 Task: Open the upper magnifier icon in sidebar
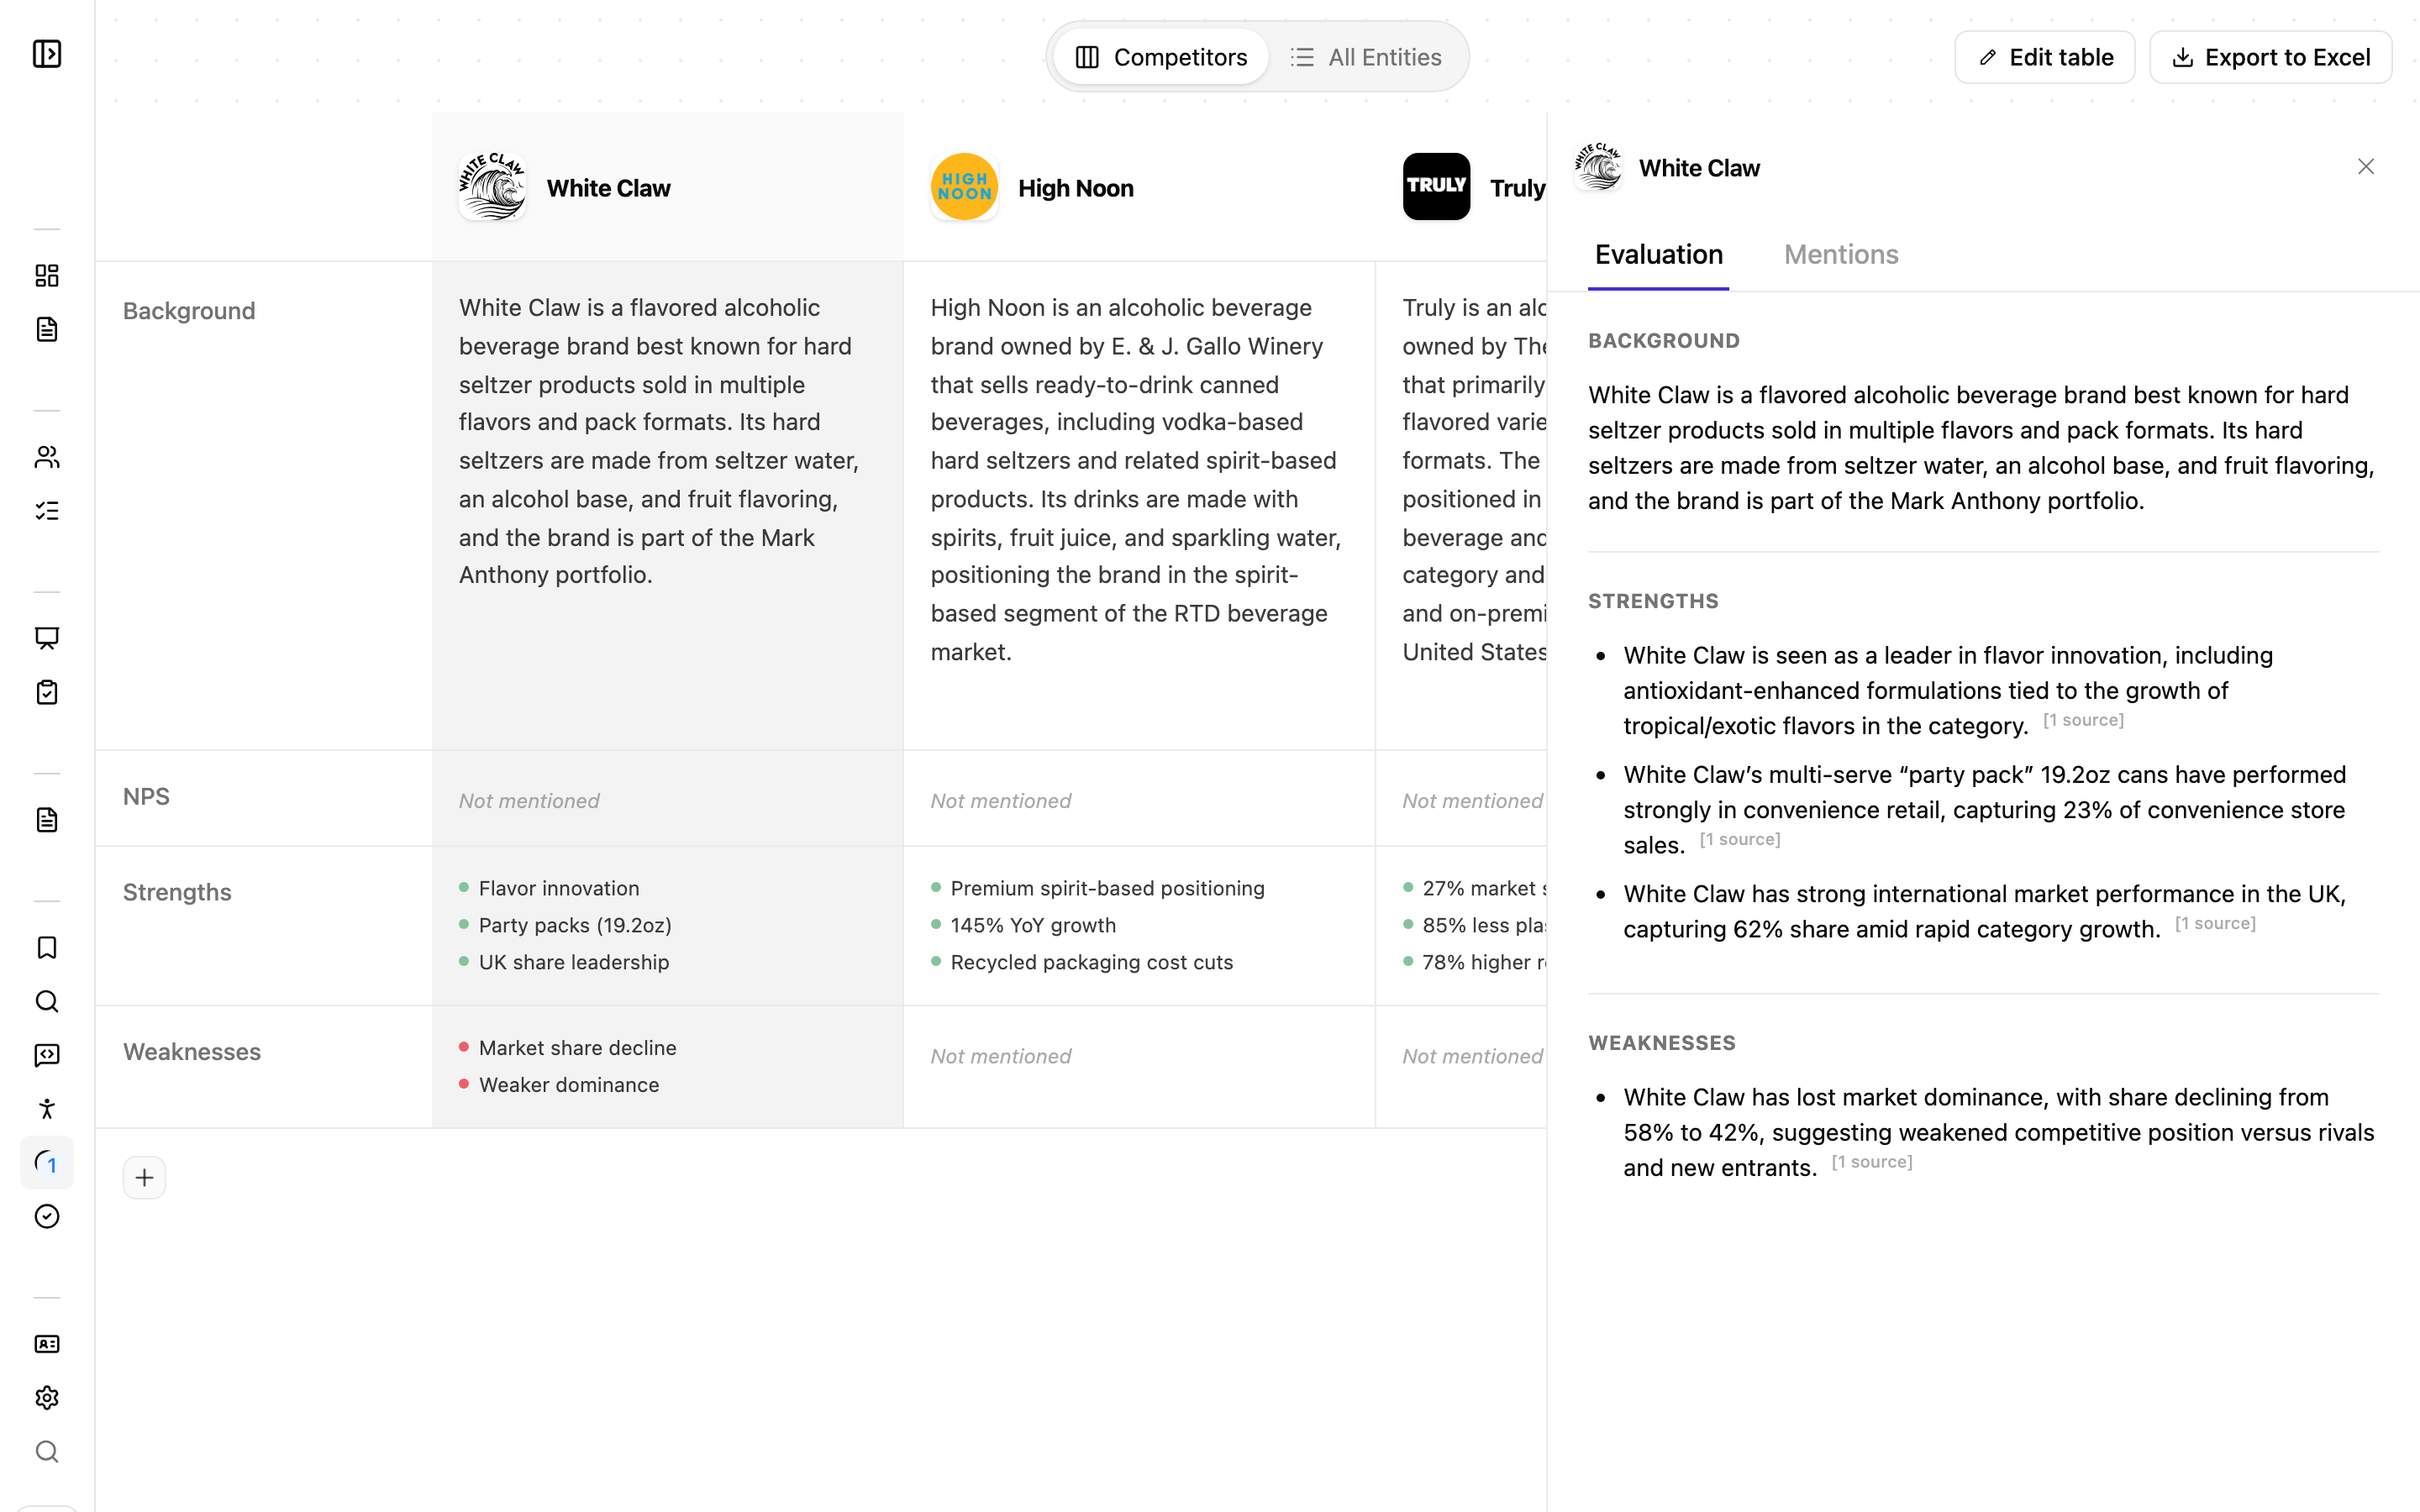pyautogui.click(x=47, y=1001)
